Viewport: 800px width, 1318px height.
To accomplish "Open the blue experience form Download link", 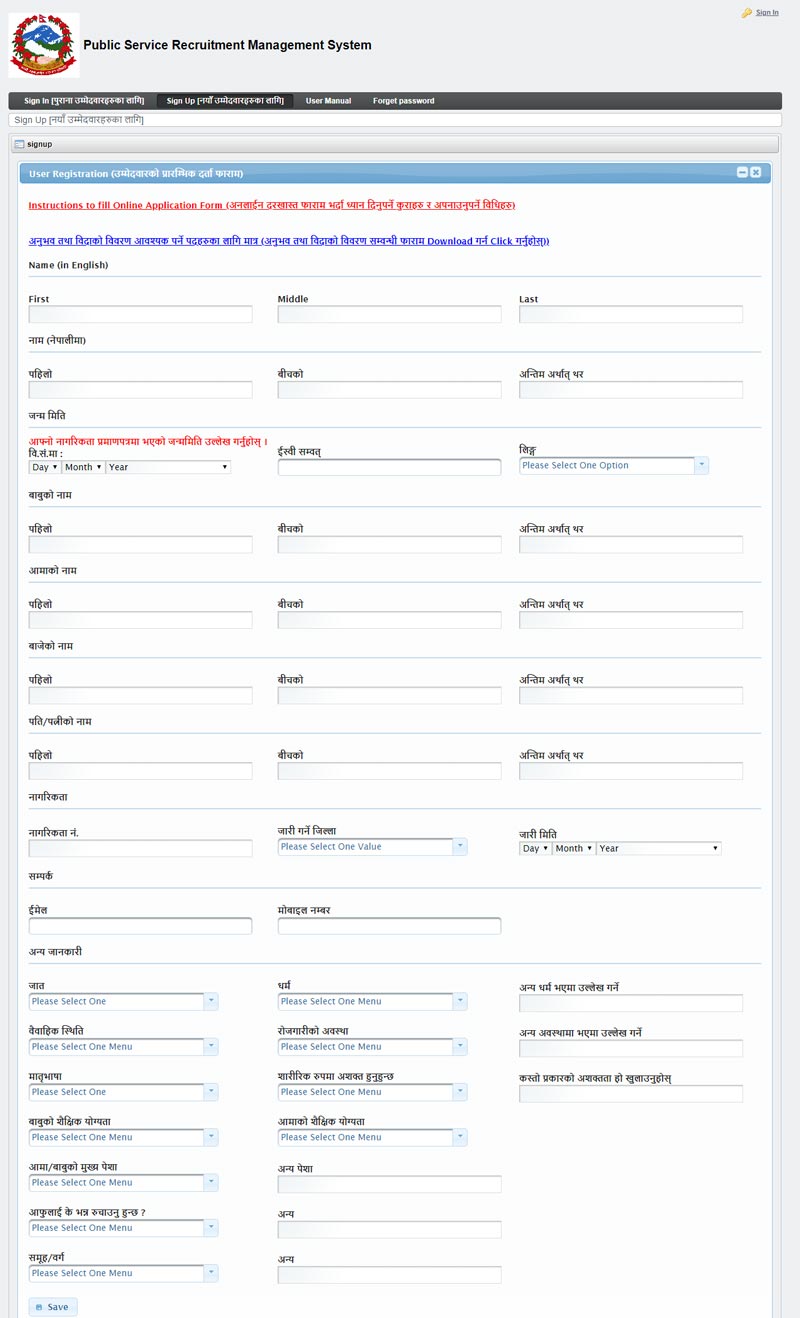I will pyautogui.click(x=289, y=241).
